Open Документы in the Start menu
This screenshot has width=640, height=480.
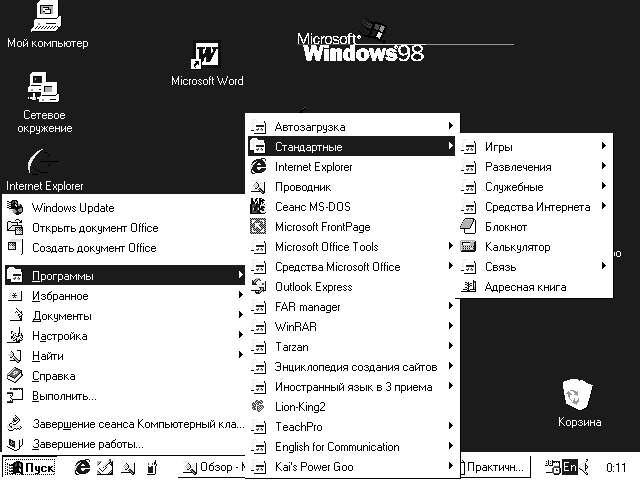click(x=125, y=316)
